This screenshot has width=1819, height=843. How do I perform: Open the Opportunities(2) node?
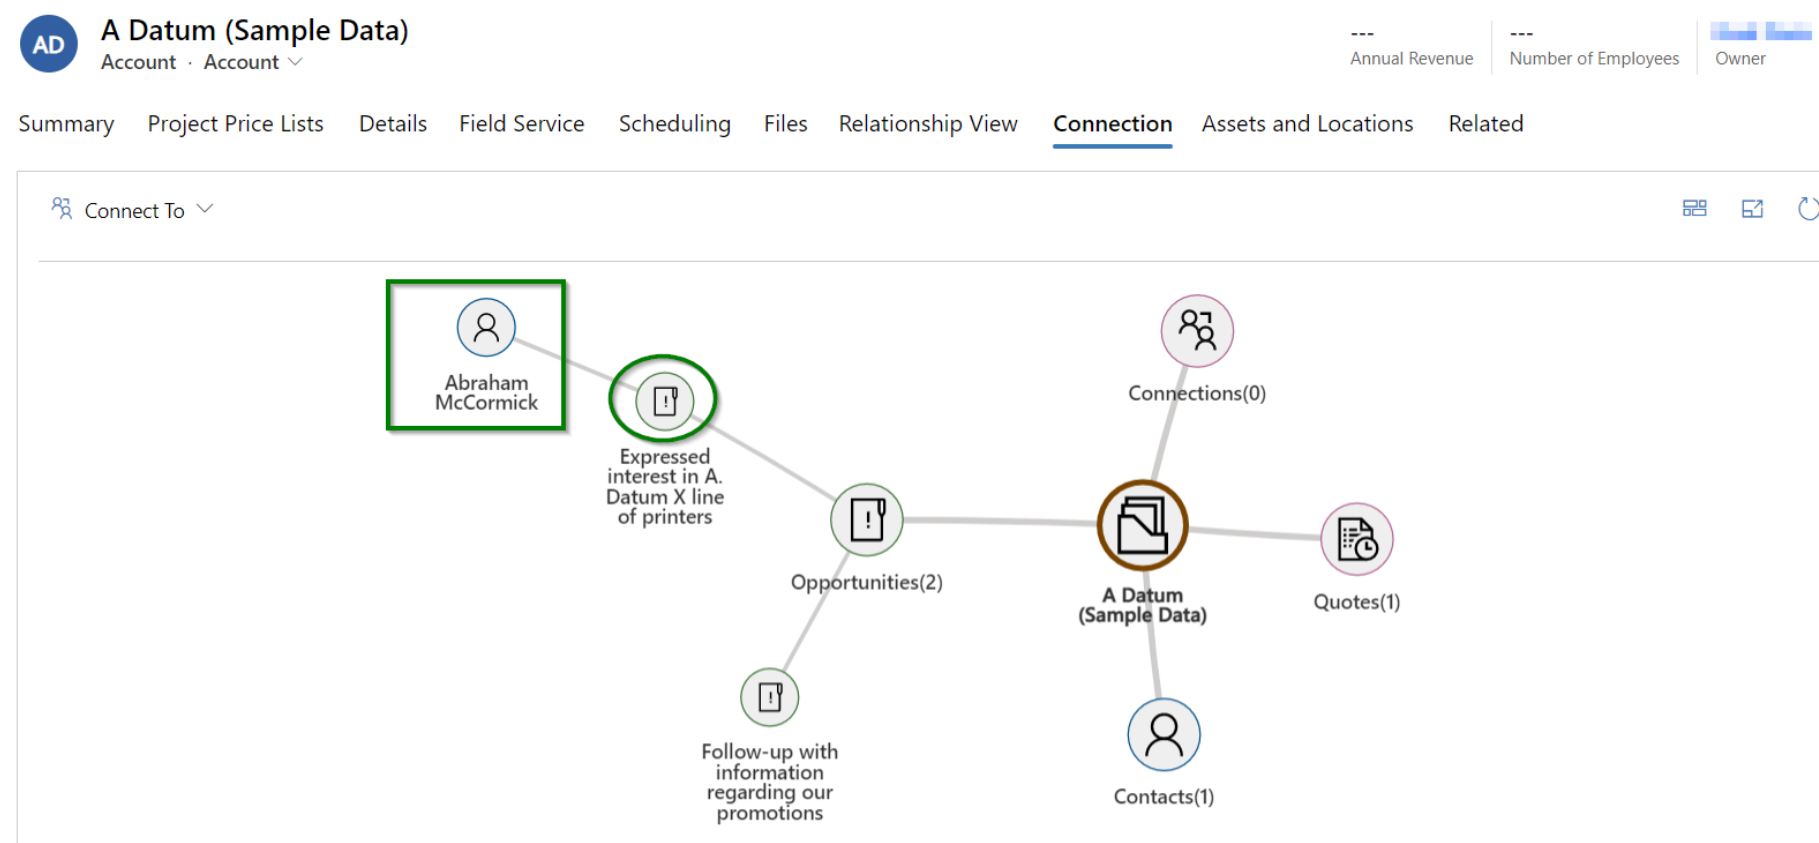867,520
